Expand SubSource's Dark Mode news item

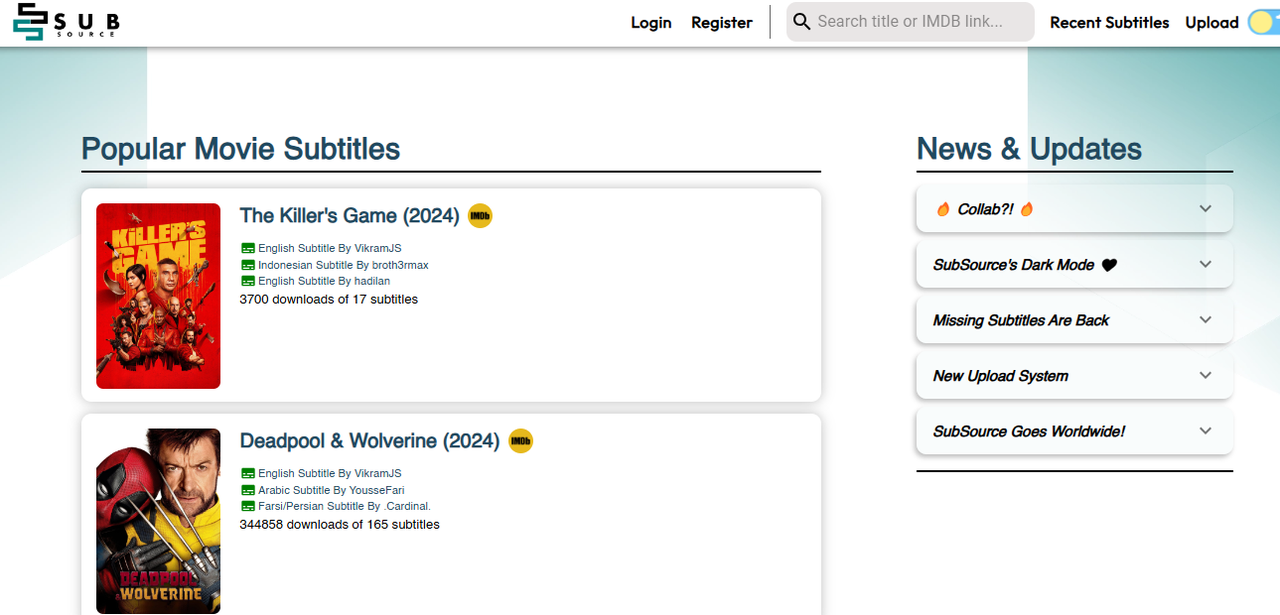coord(1074,265)
